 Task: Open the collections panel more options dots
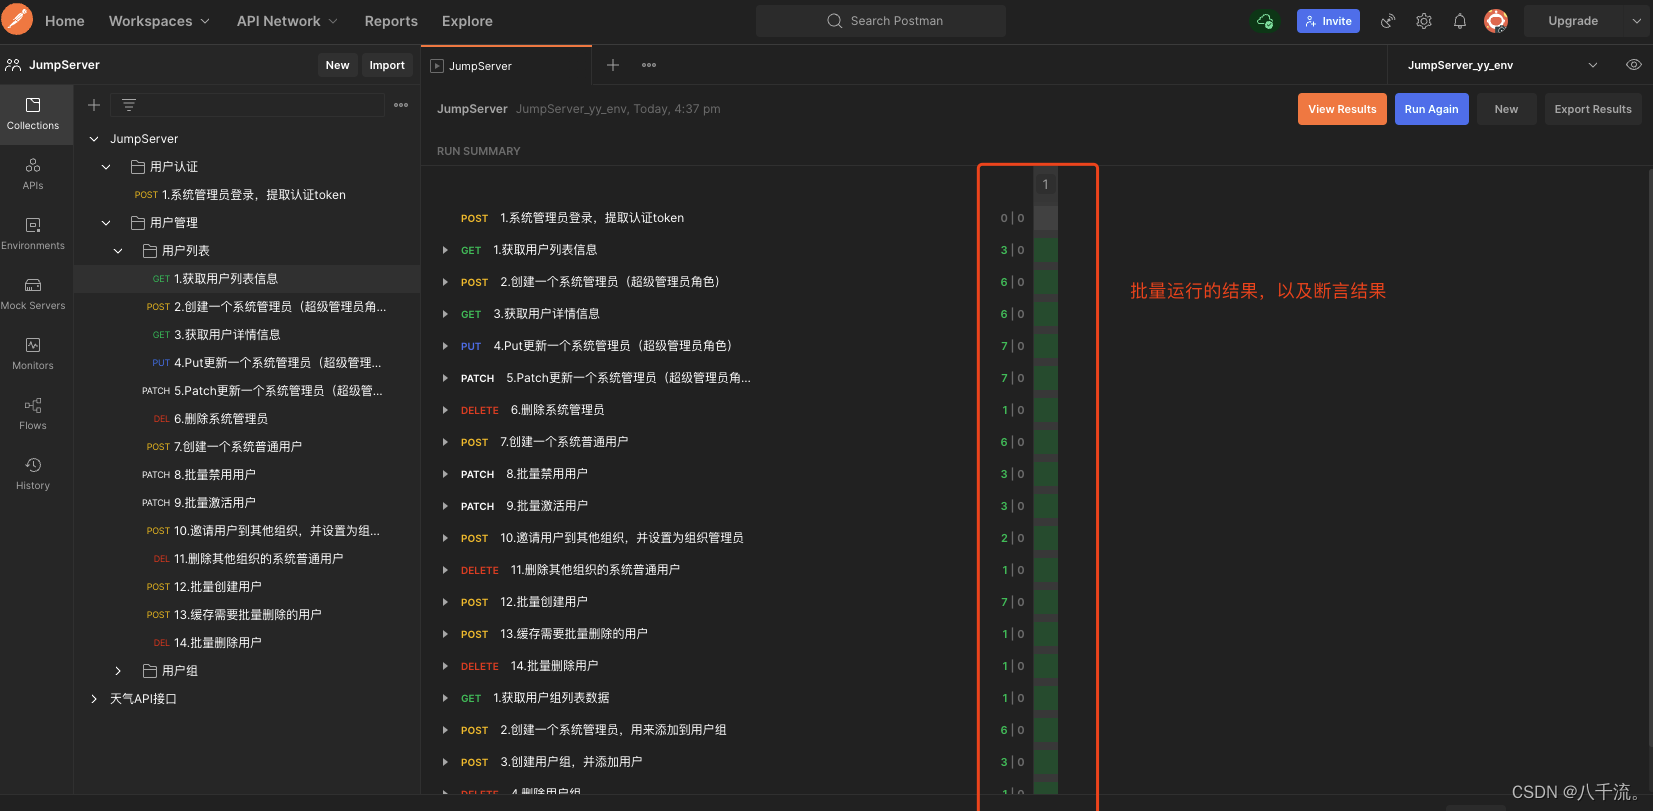tap(401, 105)
